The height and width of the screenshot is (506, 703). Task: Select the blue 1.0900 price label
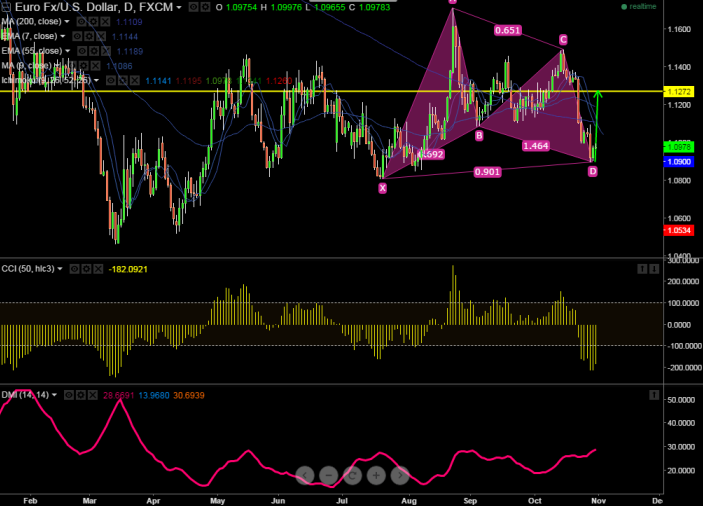click(x=679, y=162)
